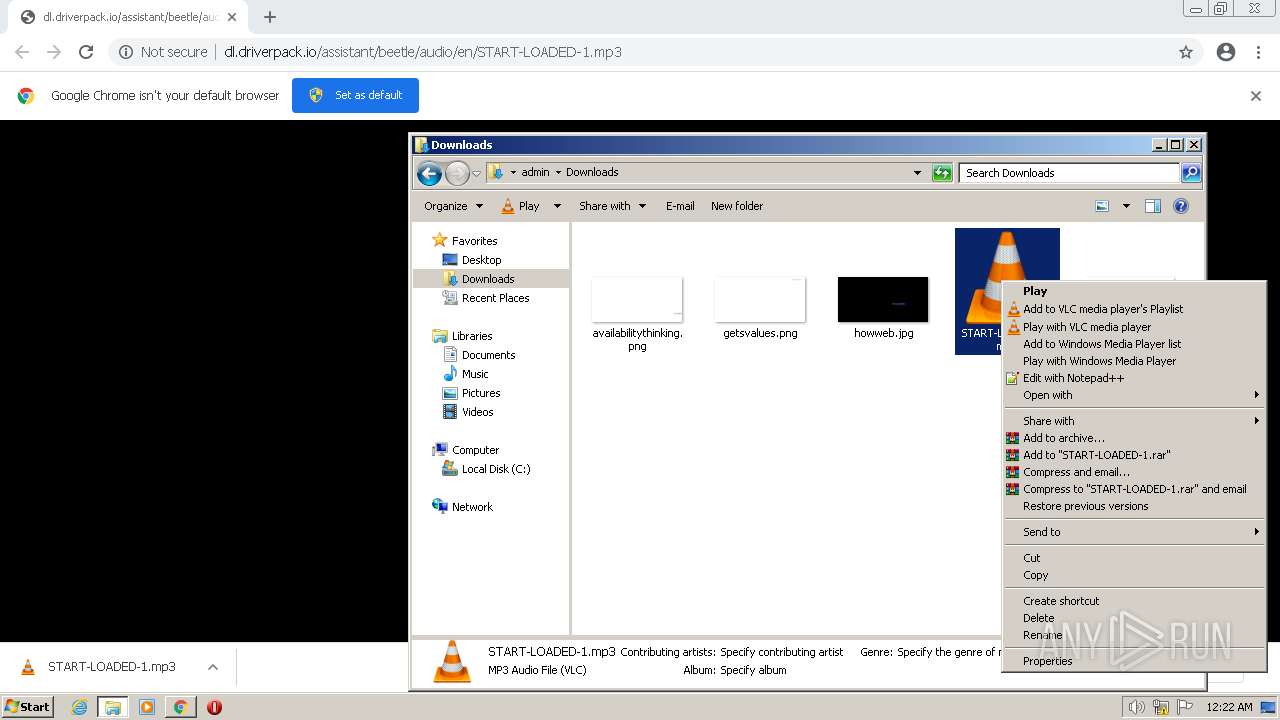Click the search magnifier icon in Explorer
Screen dimensions: 1280x720
(x=1190, y=173)
